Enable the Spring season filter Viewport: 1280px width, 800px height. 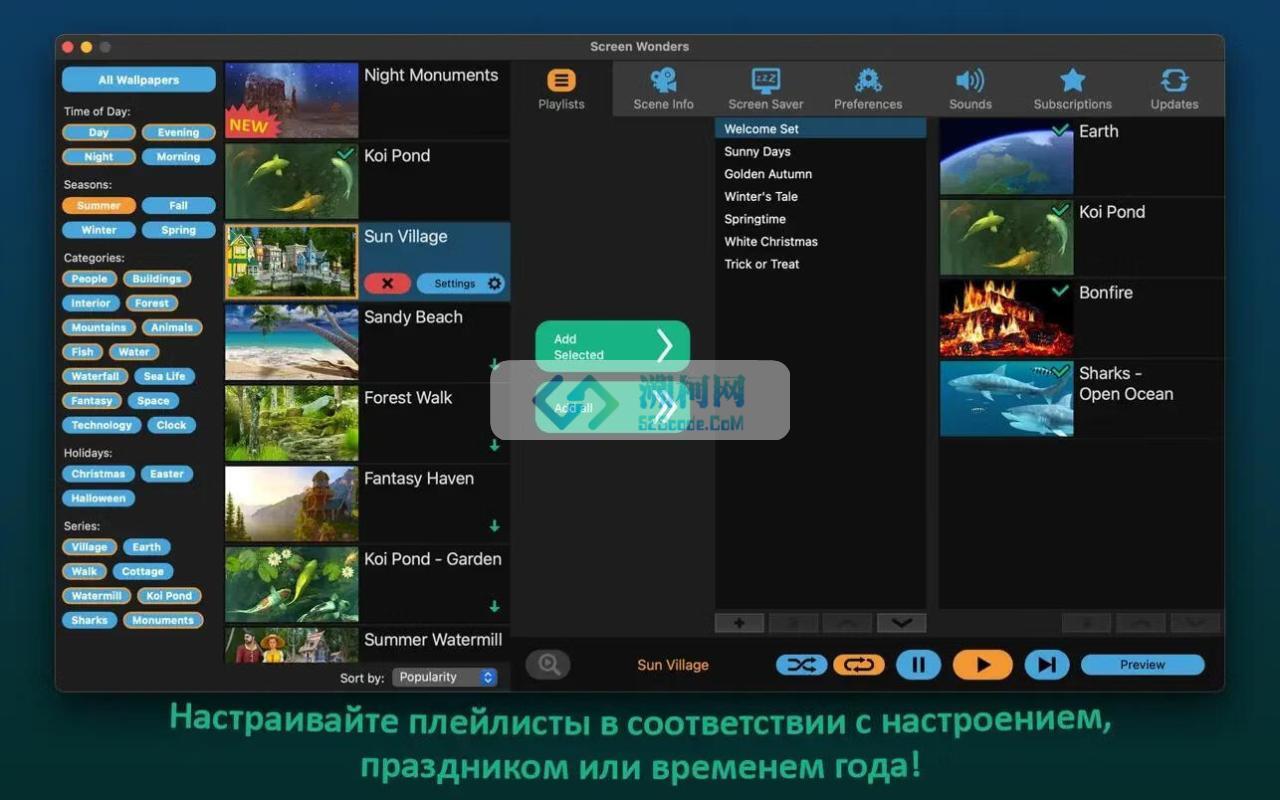click(178, 229)
